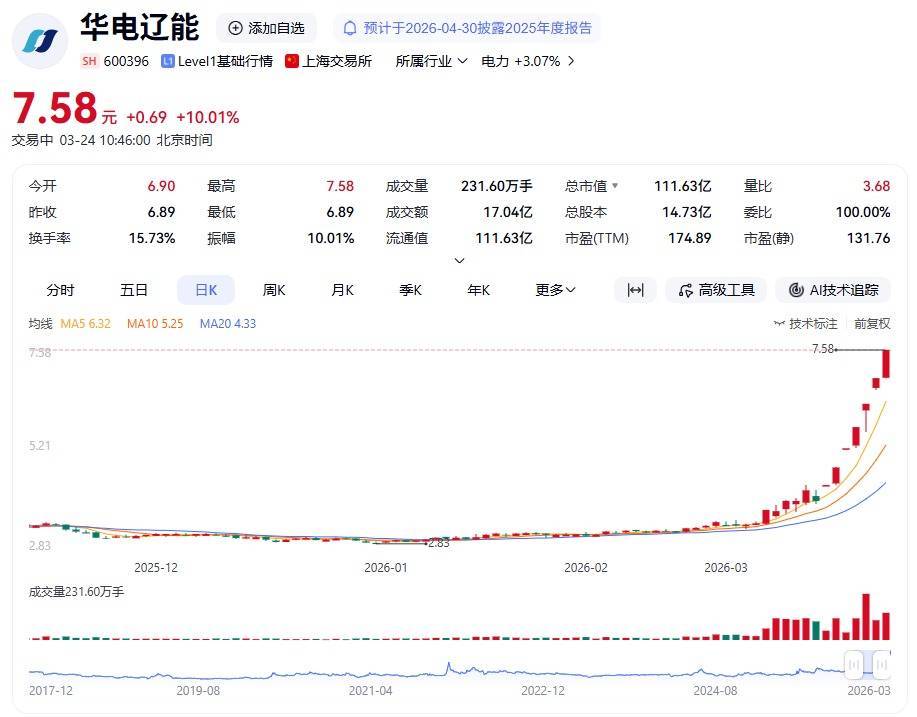Click the latest red candlestick at 7.58

[886, 364]
